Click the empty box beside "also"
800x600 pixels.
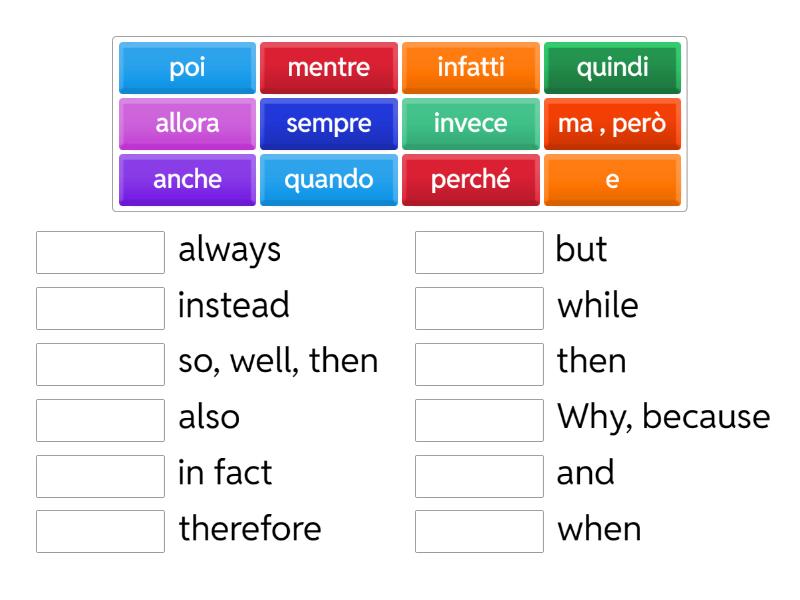pos(98,418)
